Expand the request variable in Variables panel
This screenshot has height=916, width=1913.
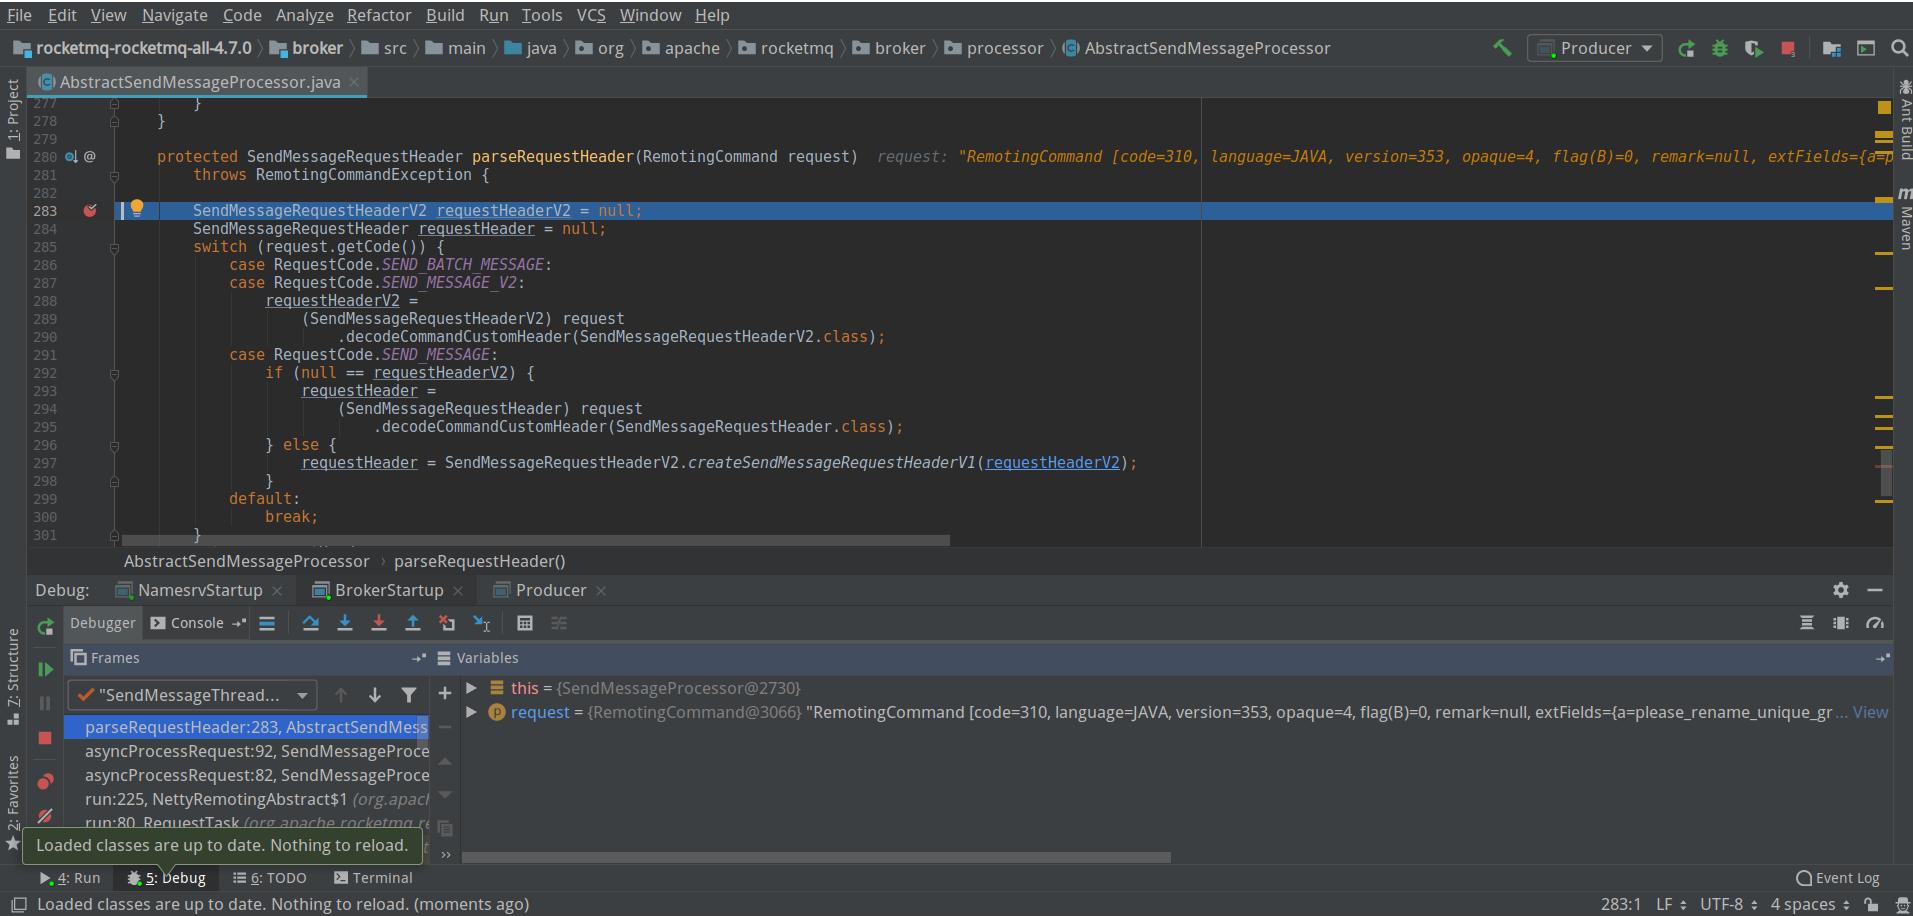471,712
